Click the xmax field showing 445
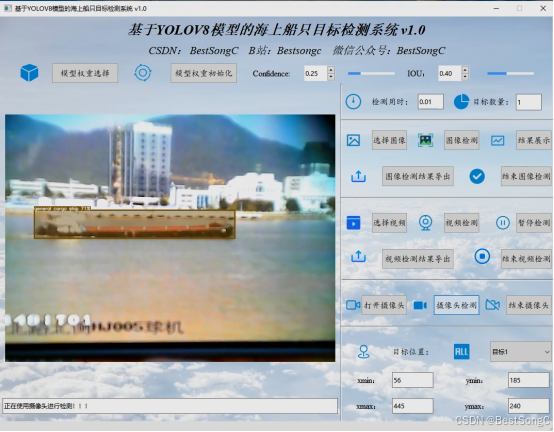This screenshot has width=554, height=432. pos(413,406)
